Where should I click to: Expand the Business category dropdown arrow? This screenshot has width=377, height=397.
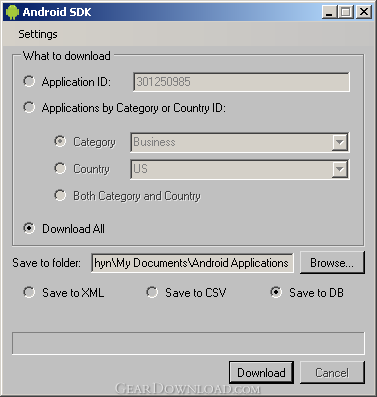pyautogui.click(x=339, y=142)
